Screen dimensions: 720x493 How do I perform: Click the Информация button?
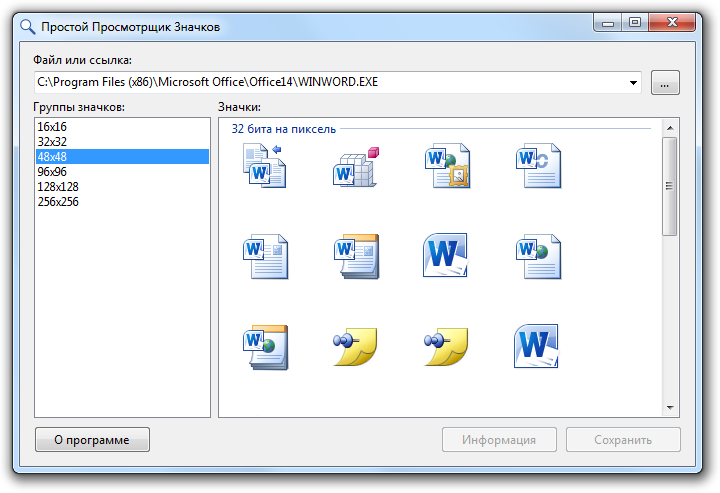499,440
